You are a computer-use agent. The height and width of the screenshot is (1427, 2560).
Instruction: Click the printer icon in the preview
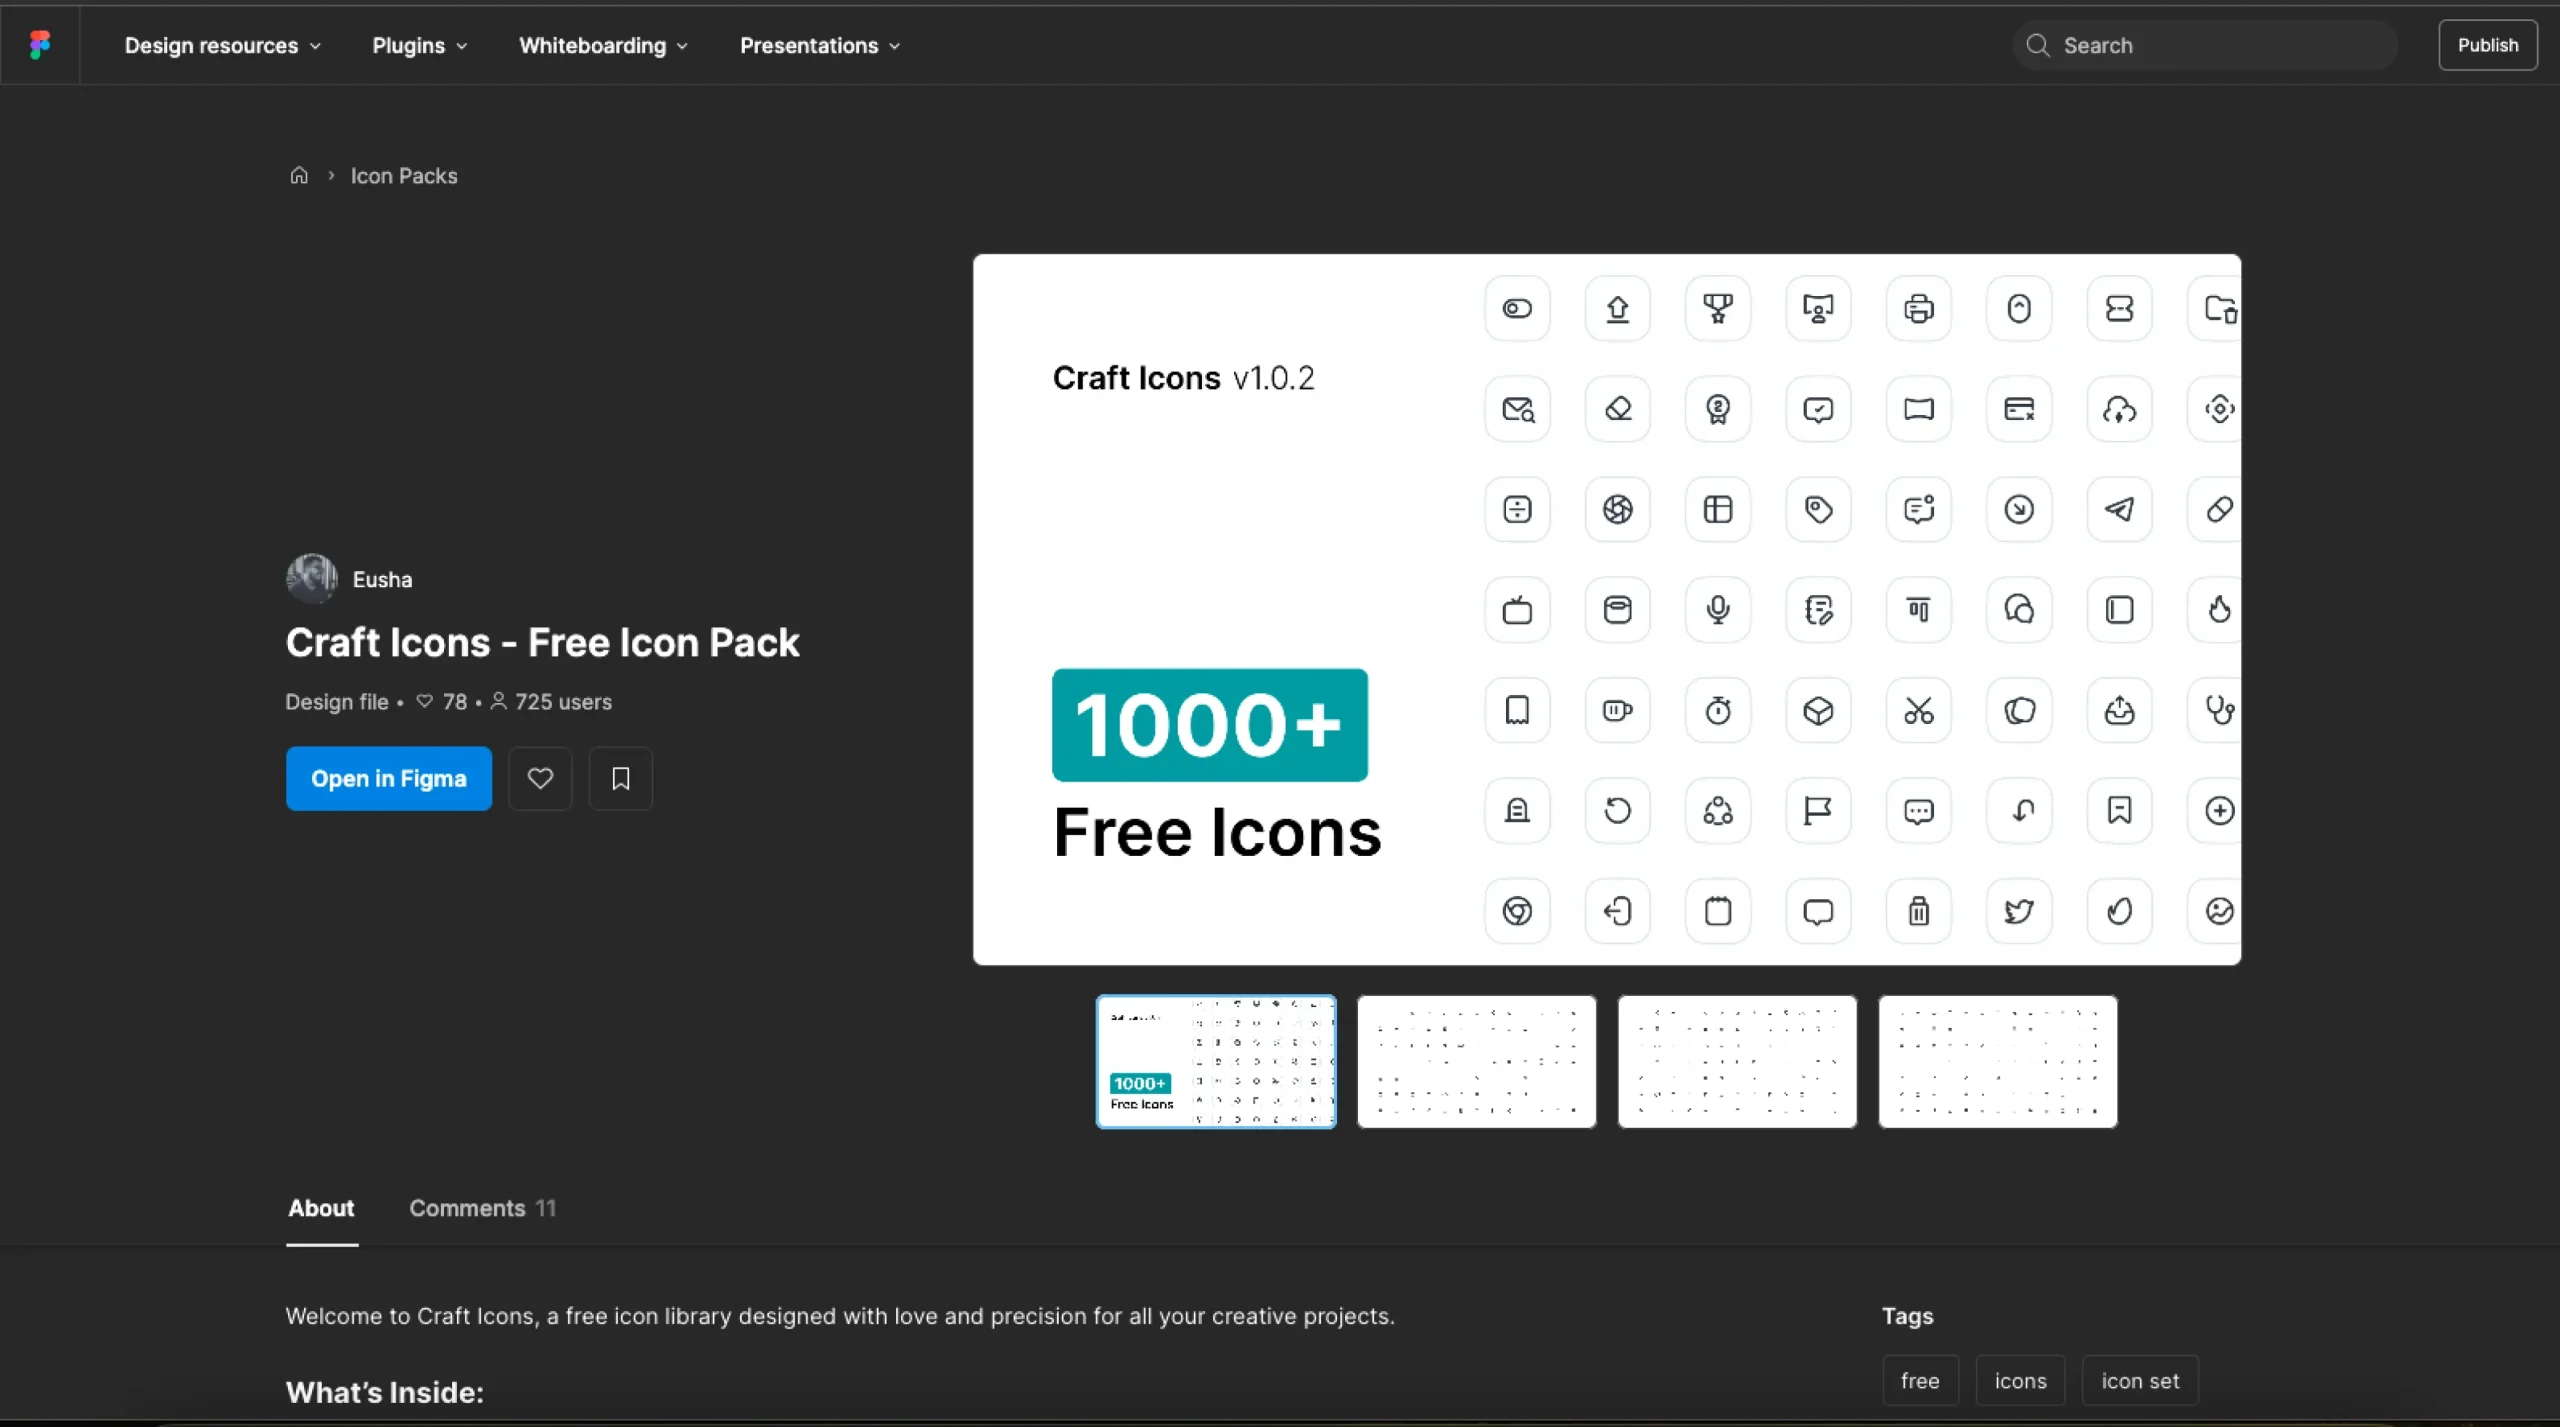tap(1918, 308)
